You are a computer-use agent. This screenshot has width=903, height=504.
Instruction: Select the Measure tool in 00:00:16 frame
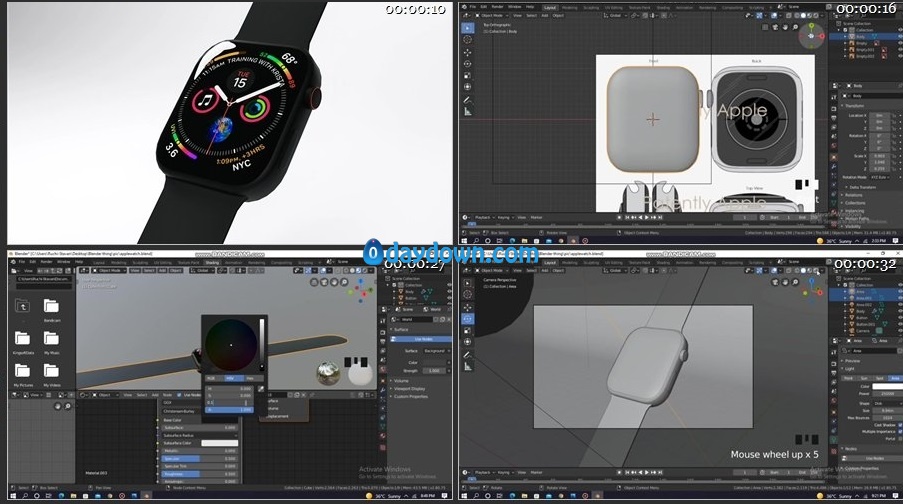click(467, 112)
